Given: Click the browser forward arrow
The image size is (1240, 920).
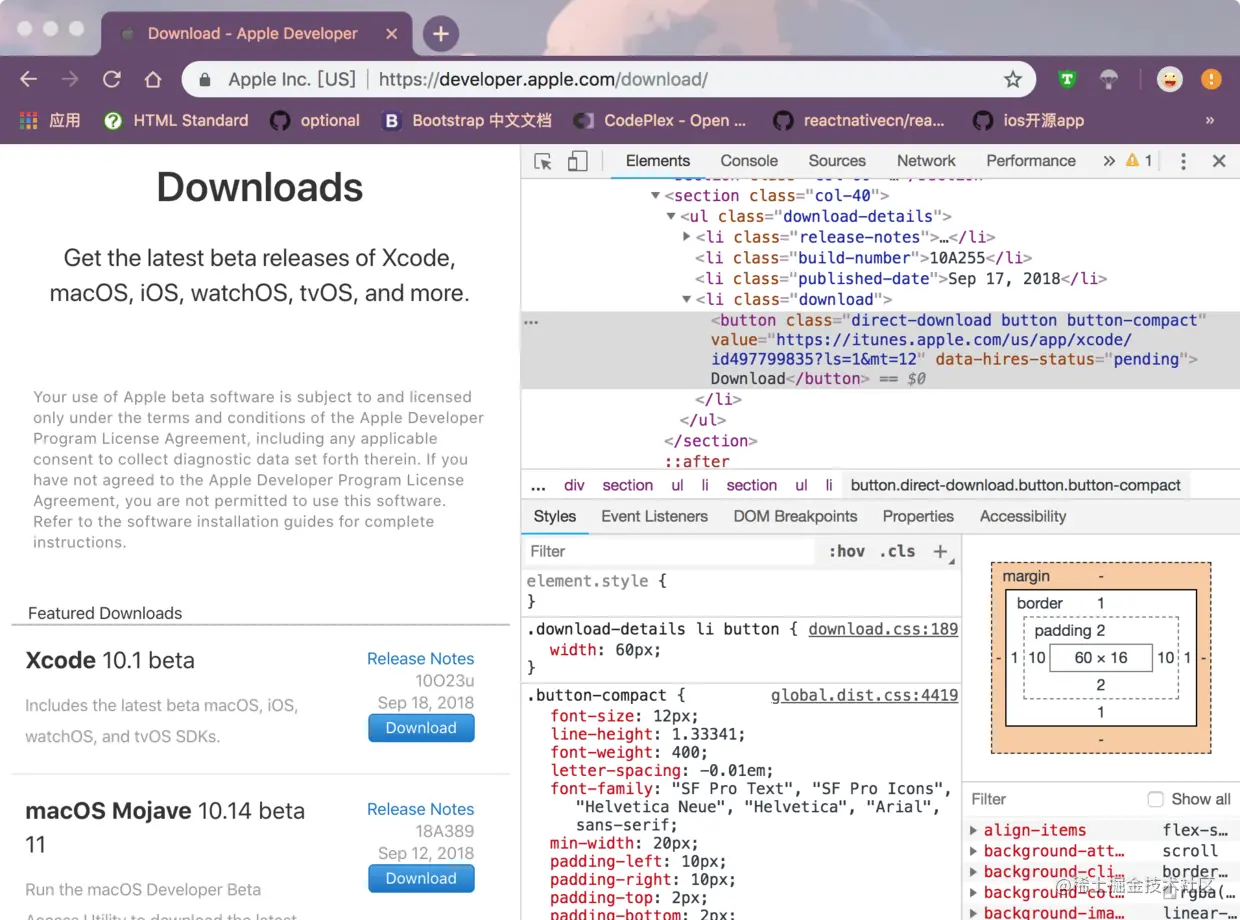Looking at the screenshot, I should 70,80.
